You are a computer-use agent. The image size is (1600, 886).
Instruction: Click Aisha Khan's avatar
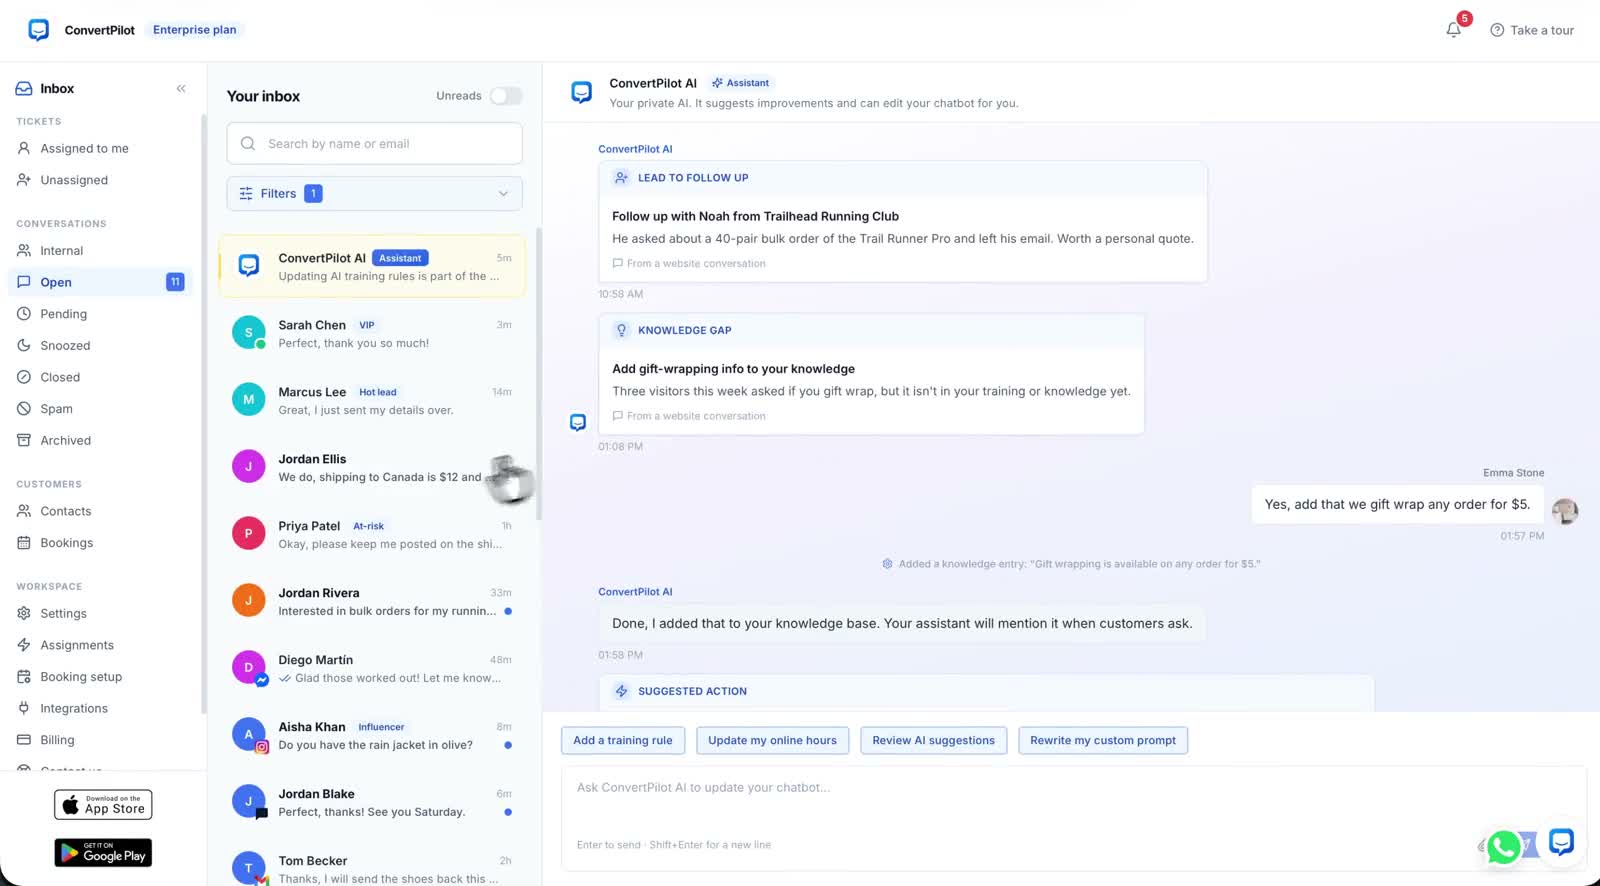pyautogui.click(x=248, y=735)
